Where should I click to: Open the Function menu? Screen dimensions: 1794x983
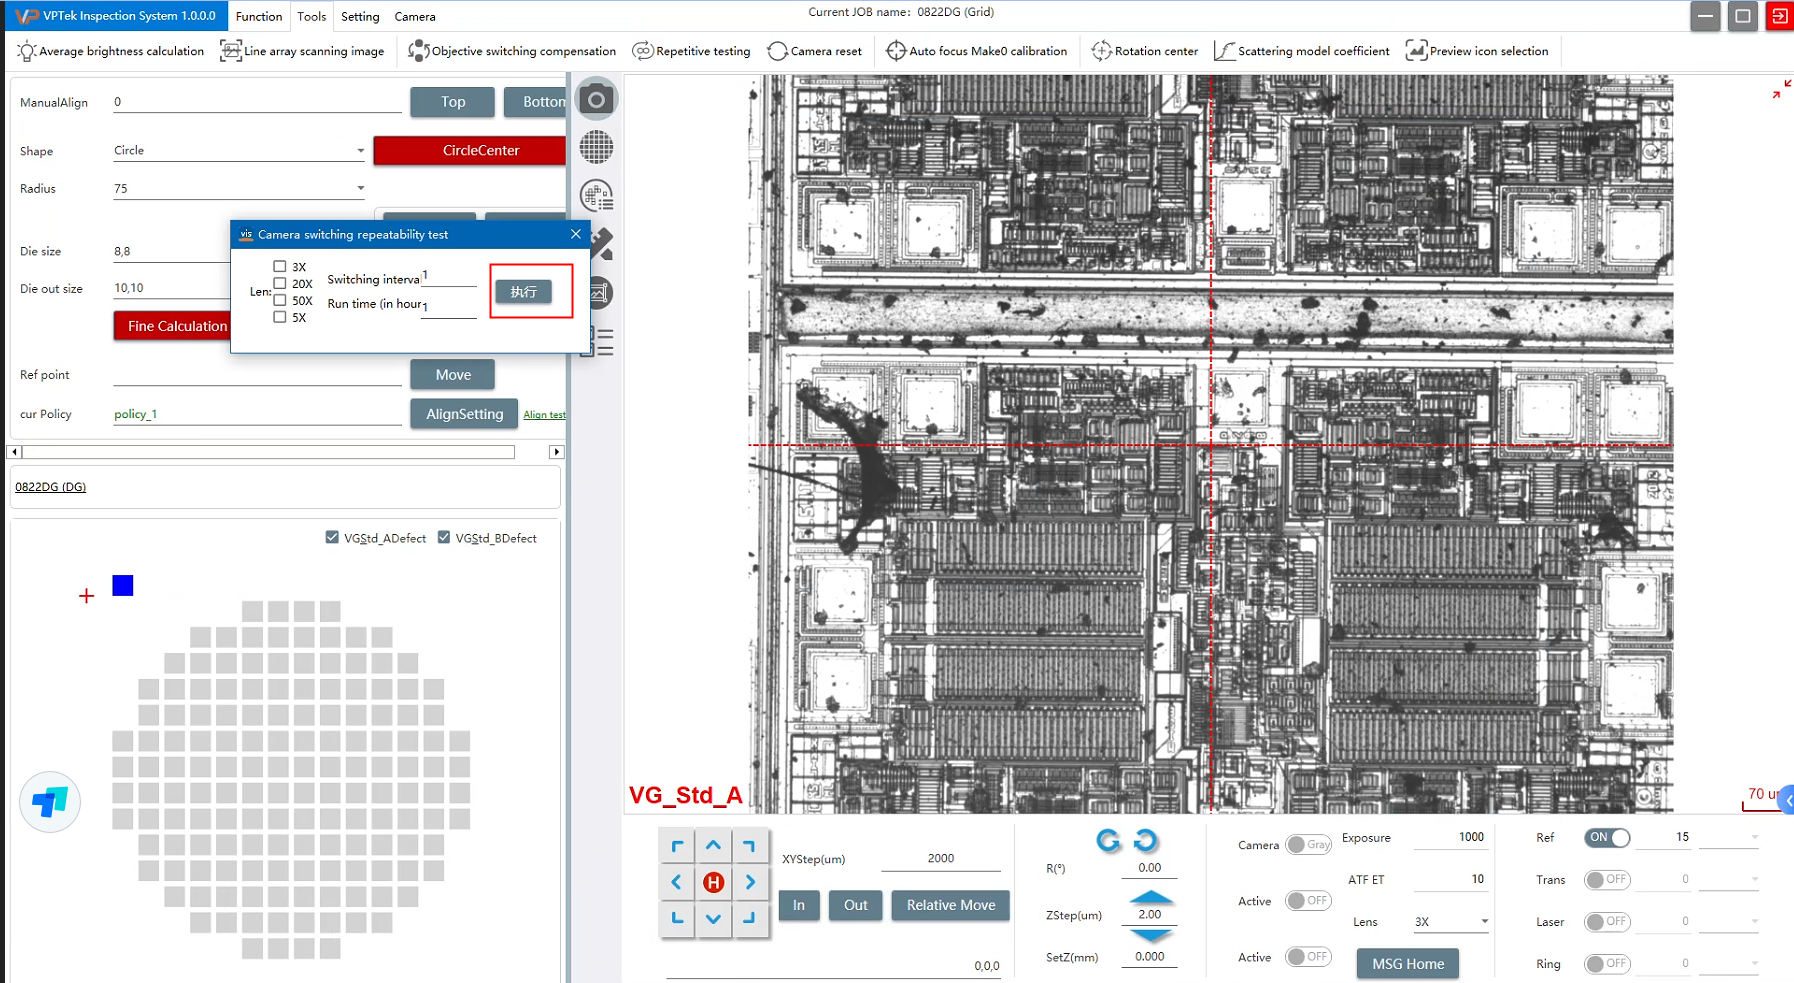(x=259, y=16)
